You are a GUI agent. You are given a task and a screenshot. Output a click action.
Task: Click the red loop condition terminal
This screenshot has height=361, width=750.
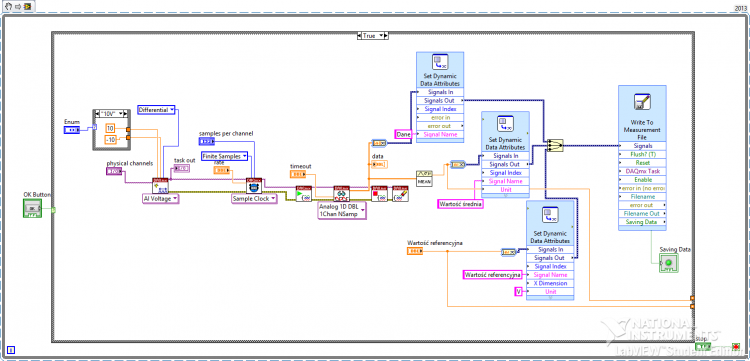click(735, 346)
